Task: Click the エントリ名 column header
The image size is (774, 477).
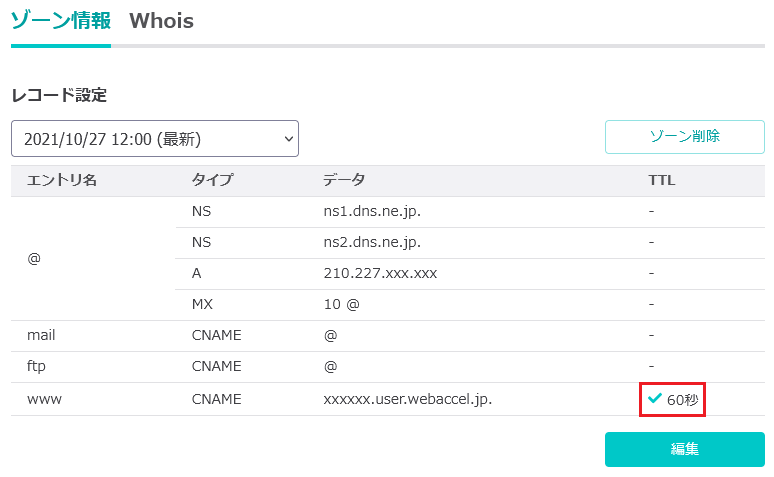Action: 62,180
